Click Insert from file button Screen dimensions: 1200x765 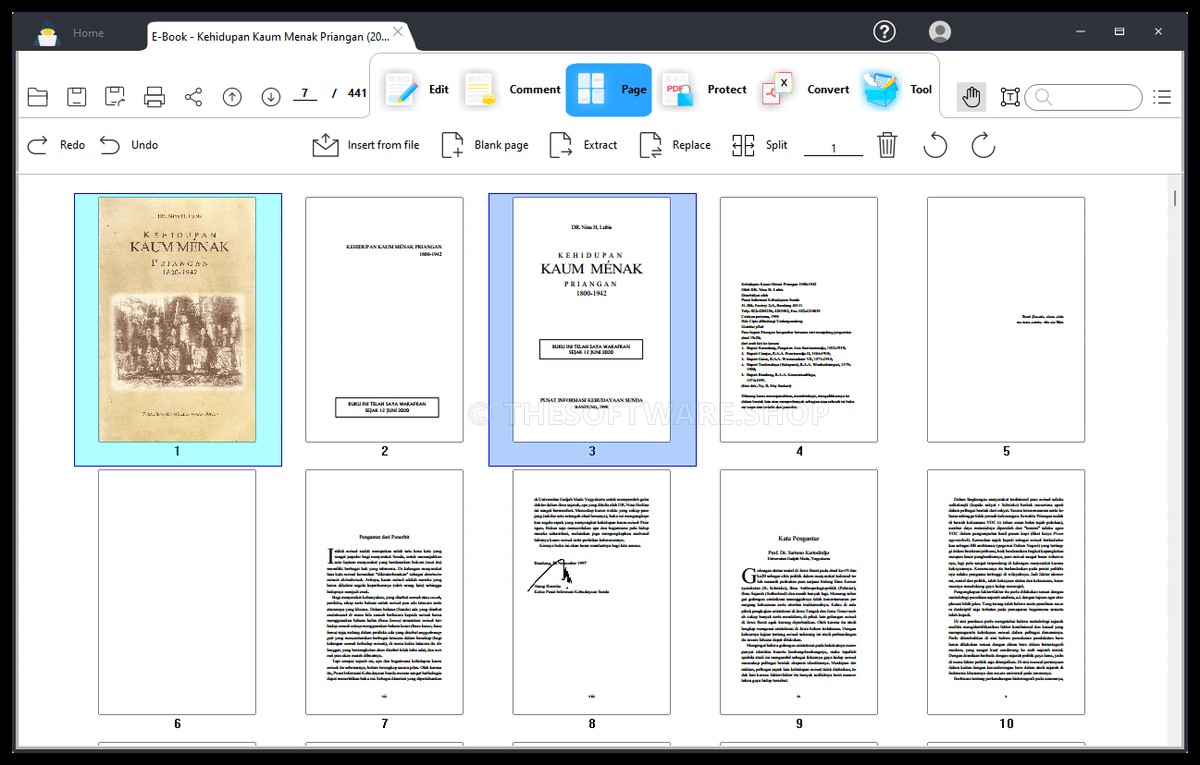(366, 146)
